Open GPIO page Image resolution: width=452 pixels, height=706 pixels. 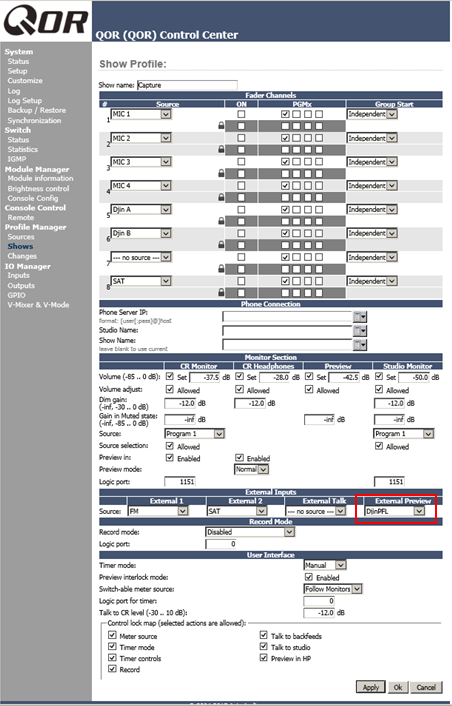16,295
